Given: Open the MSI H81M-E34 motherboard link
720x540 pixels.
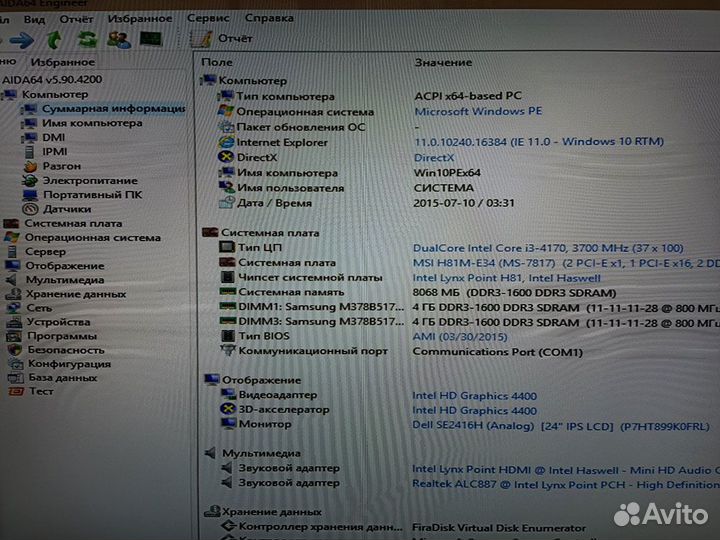Looking at the screenshot, I should (x=566, y=263).
